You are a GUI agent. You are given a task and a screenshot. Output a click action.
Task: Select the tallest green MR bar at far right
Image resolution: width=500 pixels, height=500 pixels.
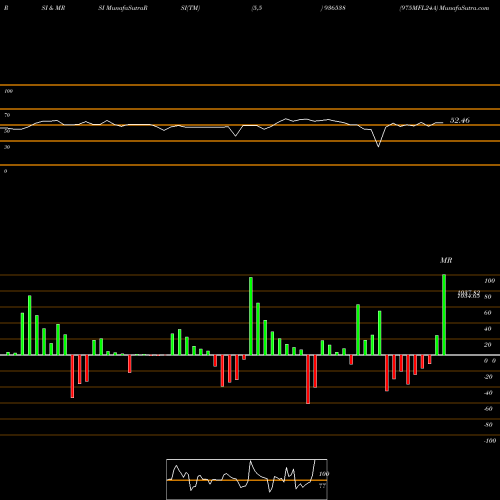click(444, 315)
